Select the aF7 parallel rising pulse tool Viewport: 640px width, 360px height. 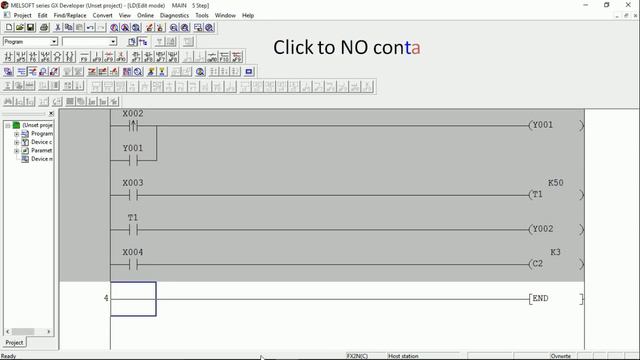point(161,56)
